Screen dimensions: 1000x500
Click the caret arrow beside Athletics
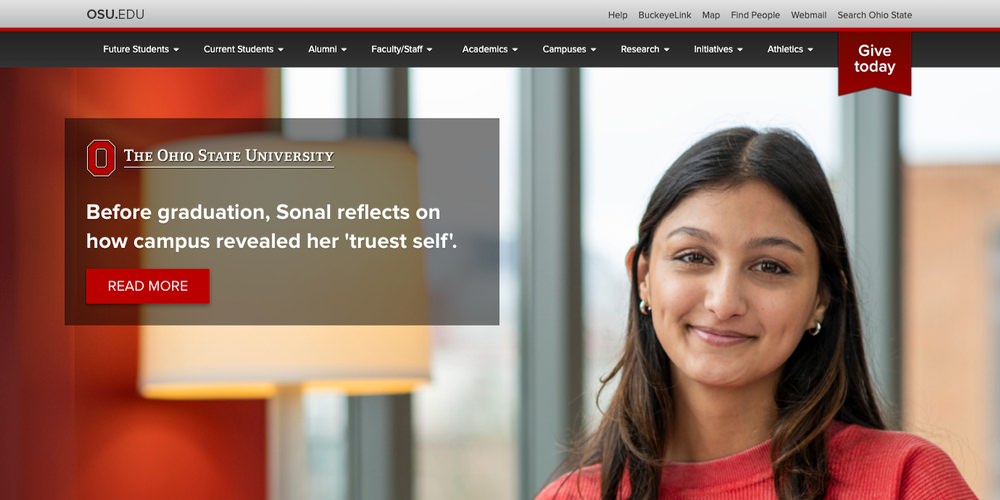click(x=810, y=50)
